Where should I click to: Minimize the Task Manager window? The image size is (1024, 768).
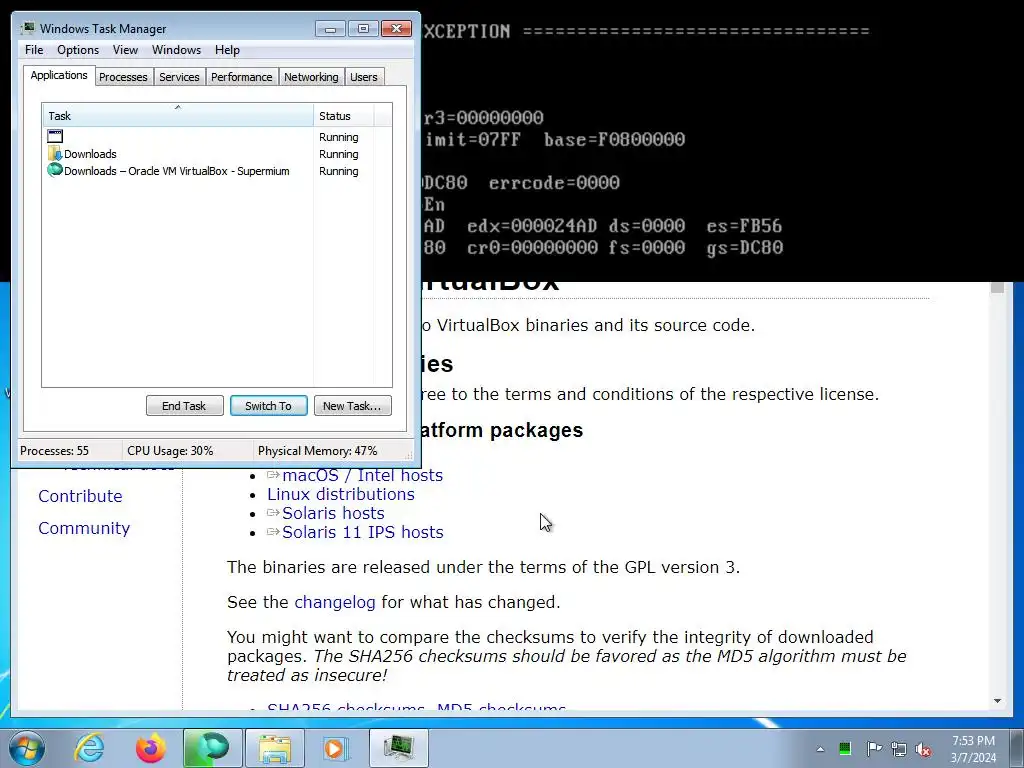pyautogui.click(x=330, y=29)
